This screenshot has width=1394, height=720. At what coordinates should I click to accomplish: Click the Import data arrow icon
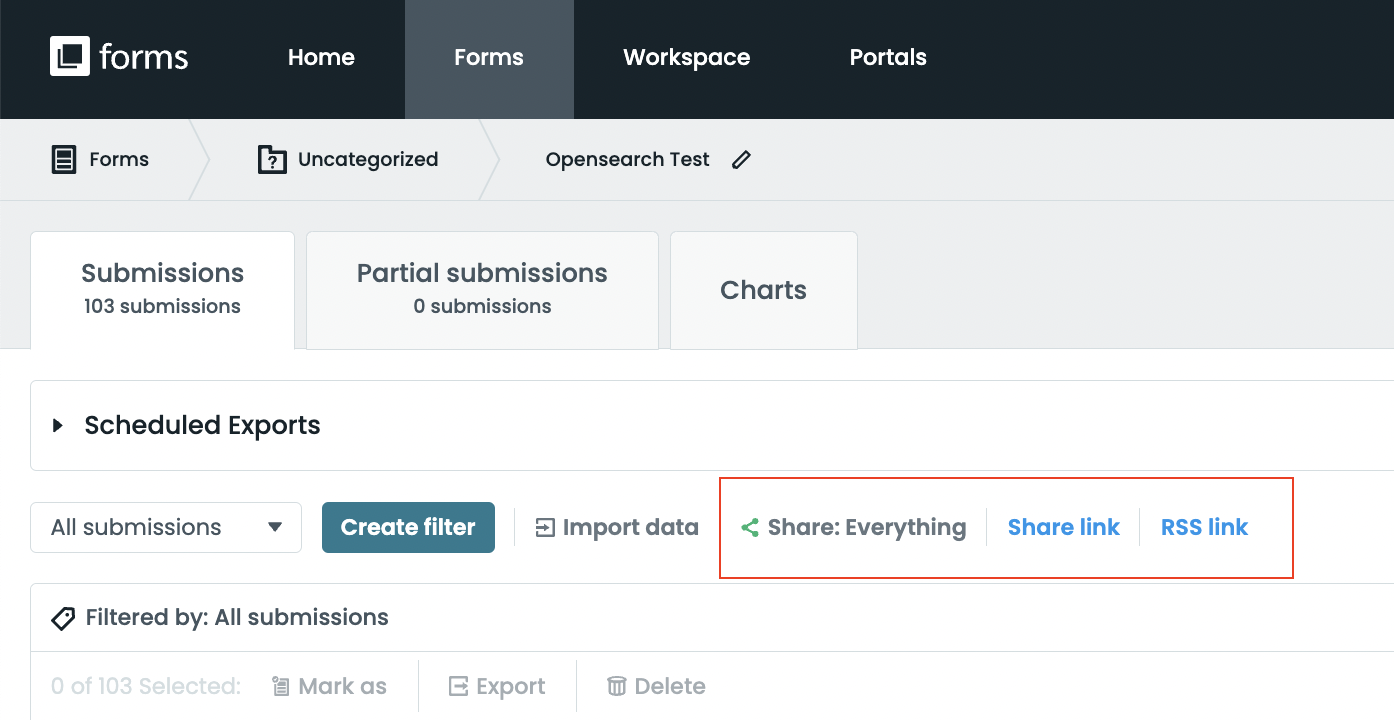[x=545, y=527]
